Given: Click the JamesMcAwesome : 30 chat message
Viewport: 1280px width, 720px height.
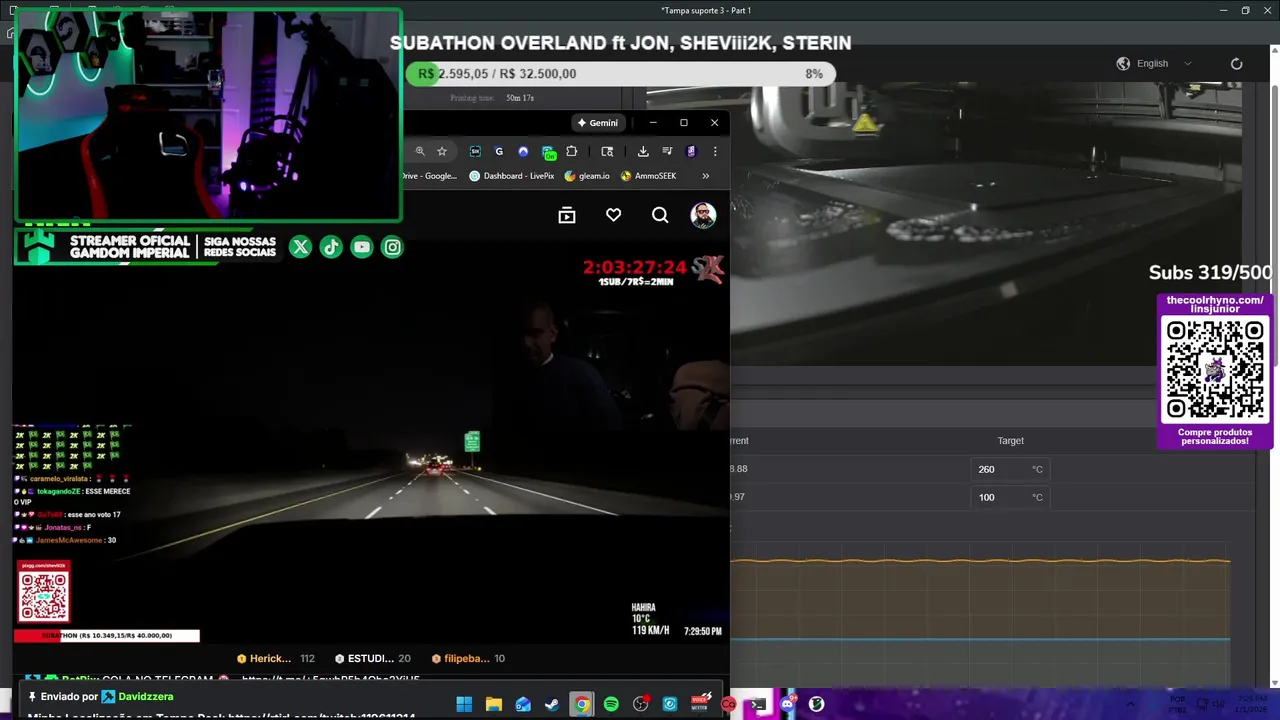Looking at the screenshot, I should pyautogui.click(x=66, y=540).
